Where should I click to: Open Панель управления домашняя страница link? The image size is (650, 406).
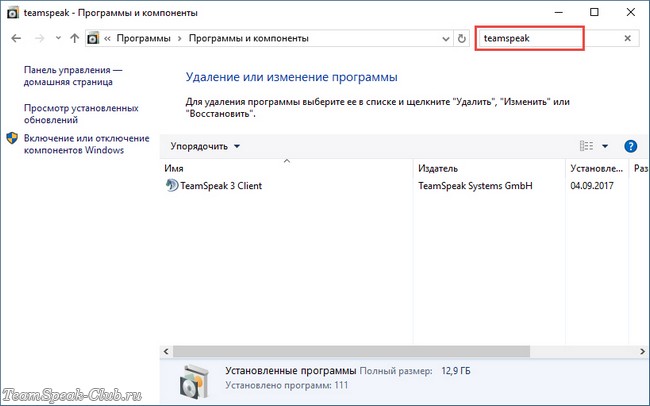[73, 76]
